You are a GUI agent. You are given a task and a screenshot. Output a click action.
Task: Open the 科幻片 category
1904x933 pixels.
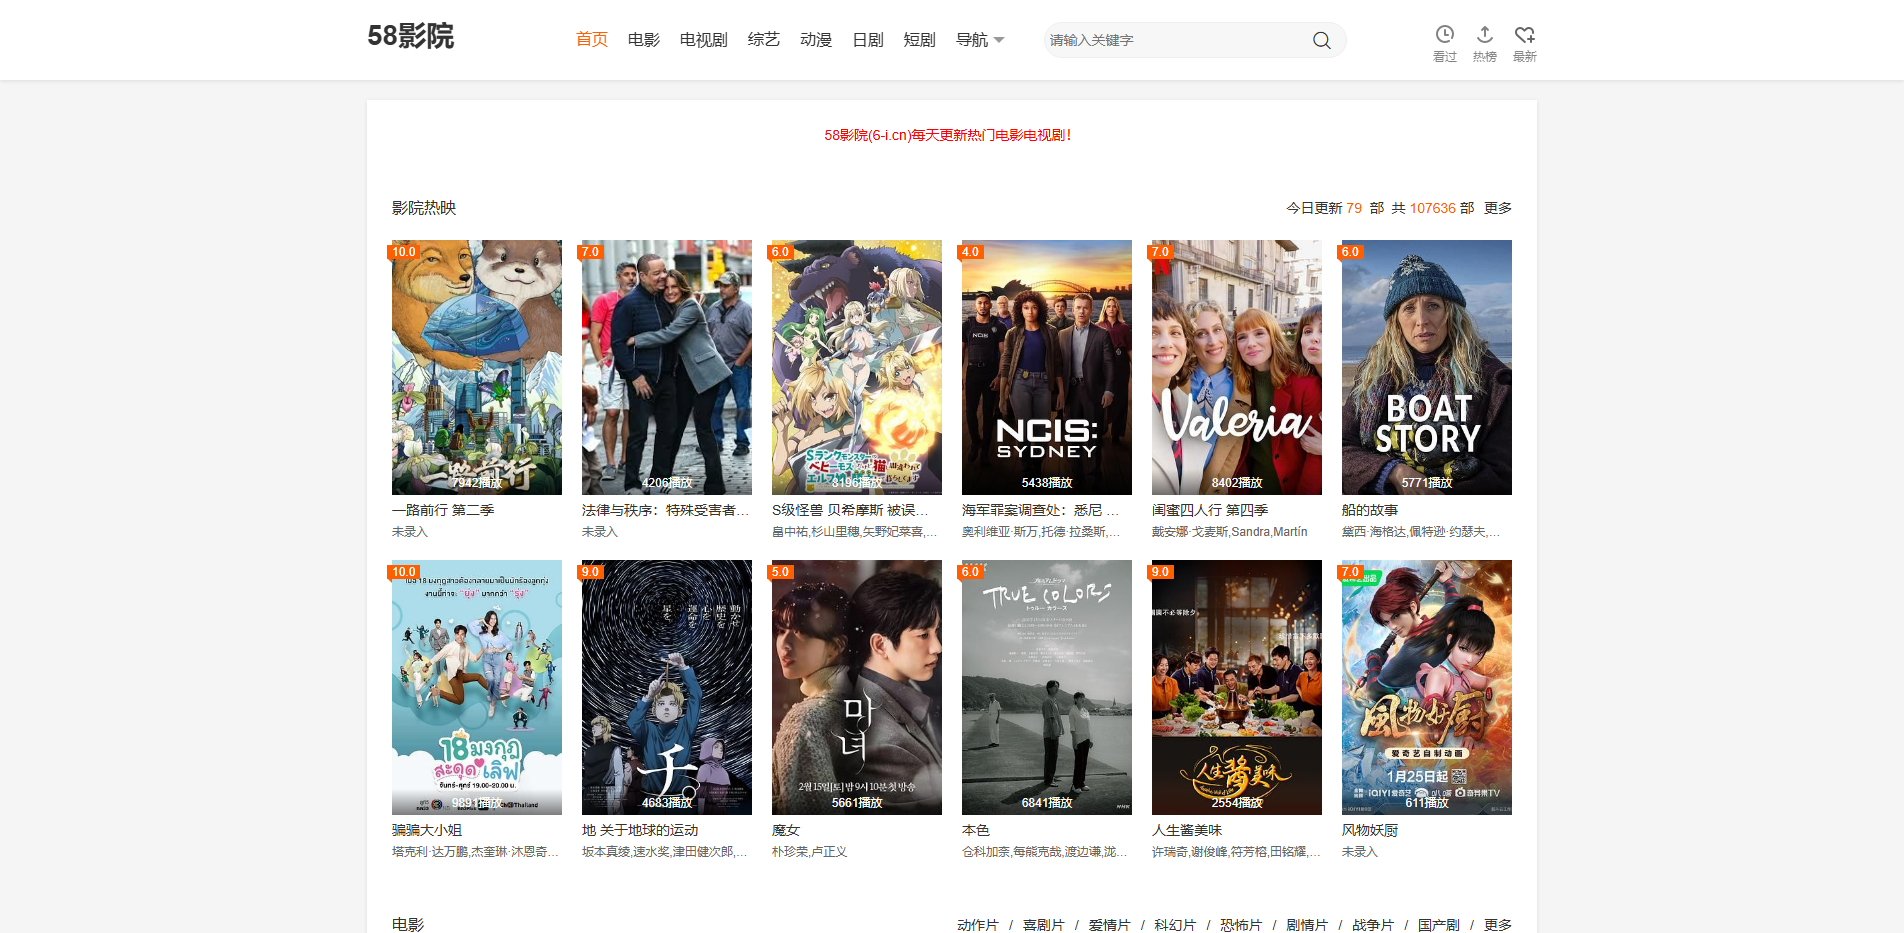point(1172,925)
